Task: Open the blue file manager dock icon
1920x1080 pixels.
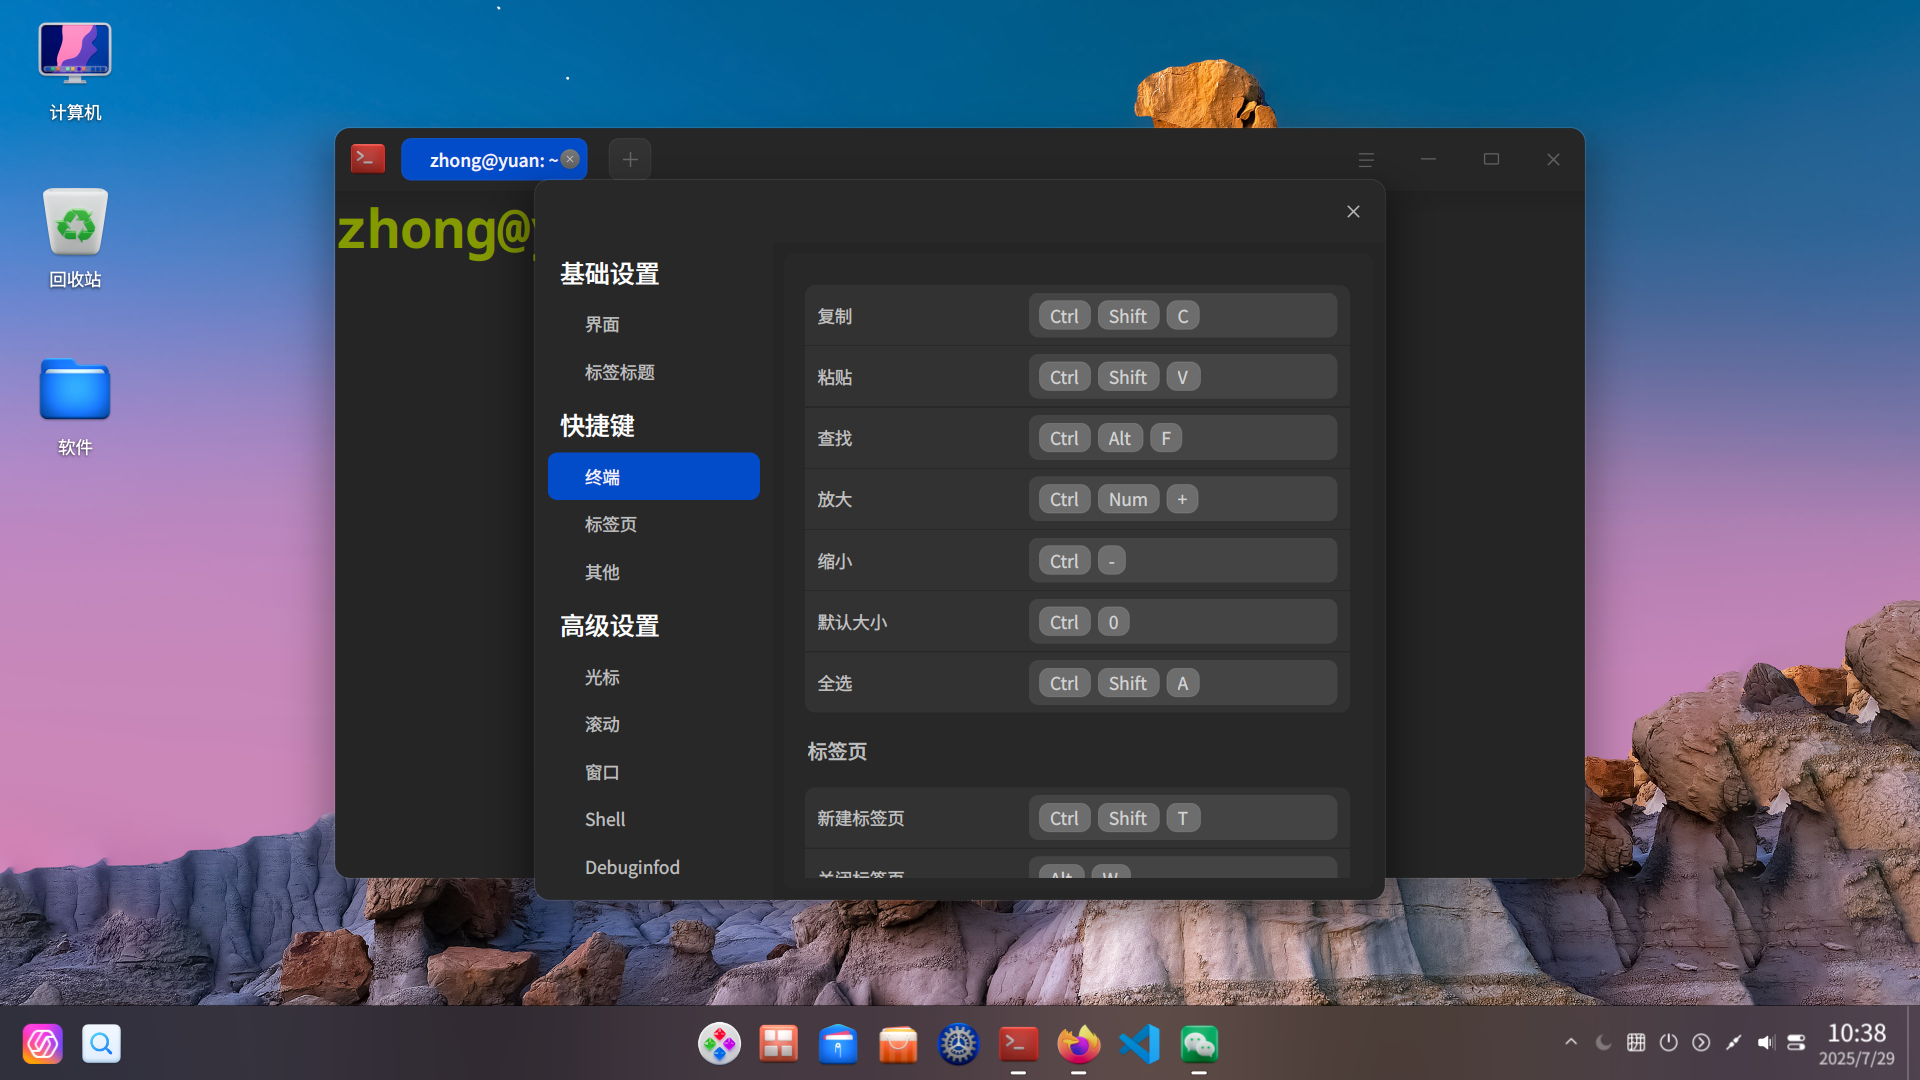Action: pos(838,1044)
